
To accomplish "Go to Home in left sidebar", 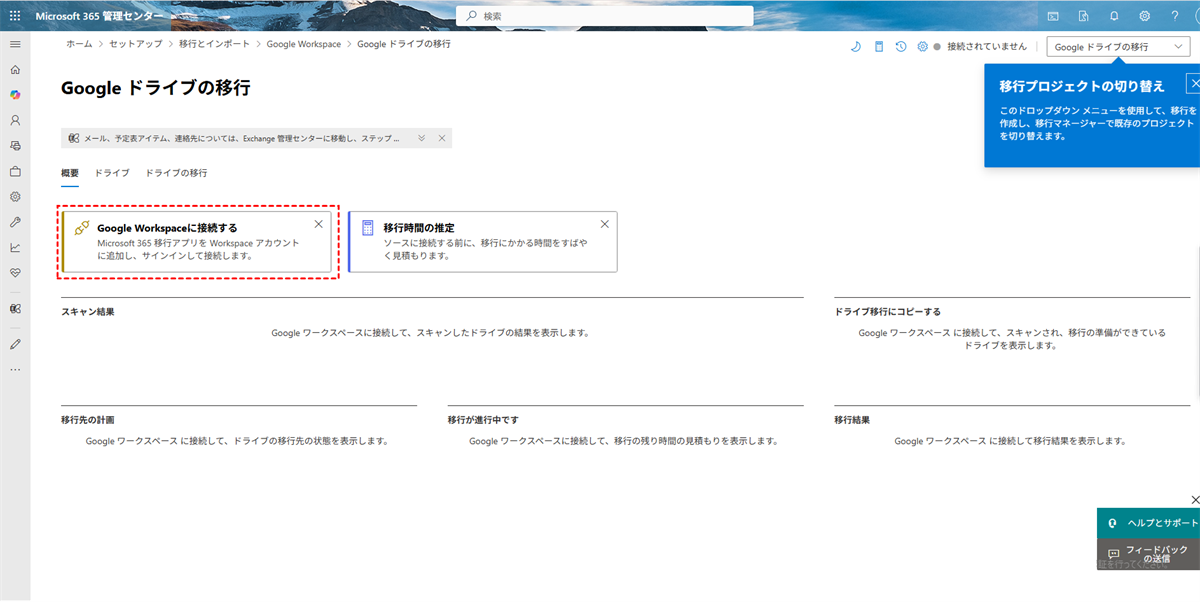I will (15, 70).
